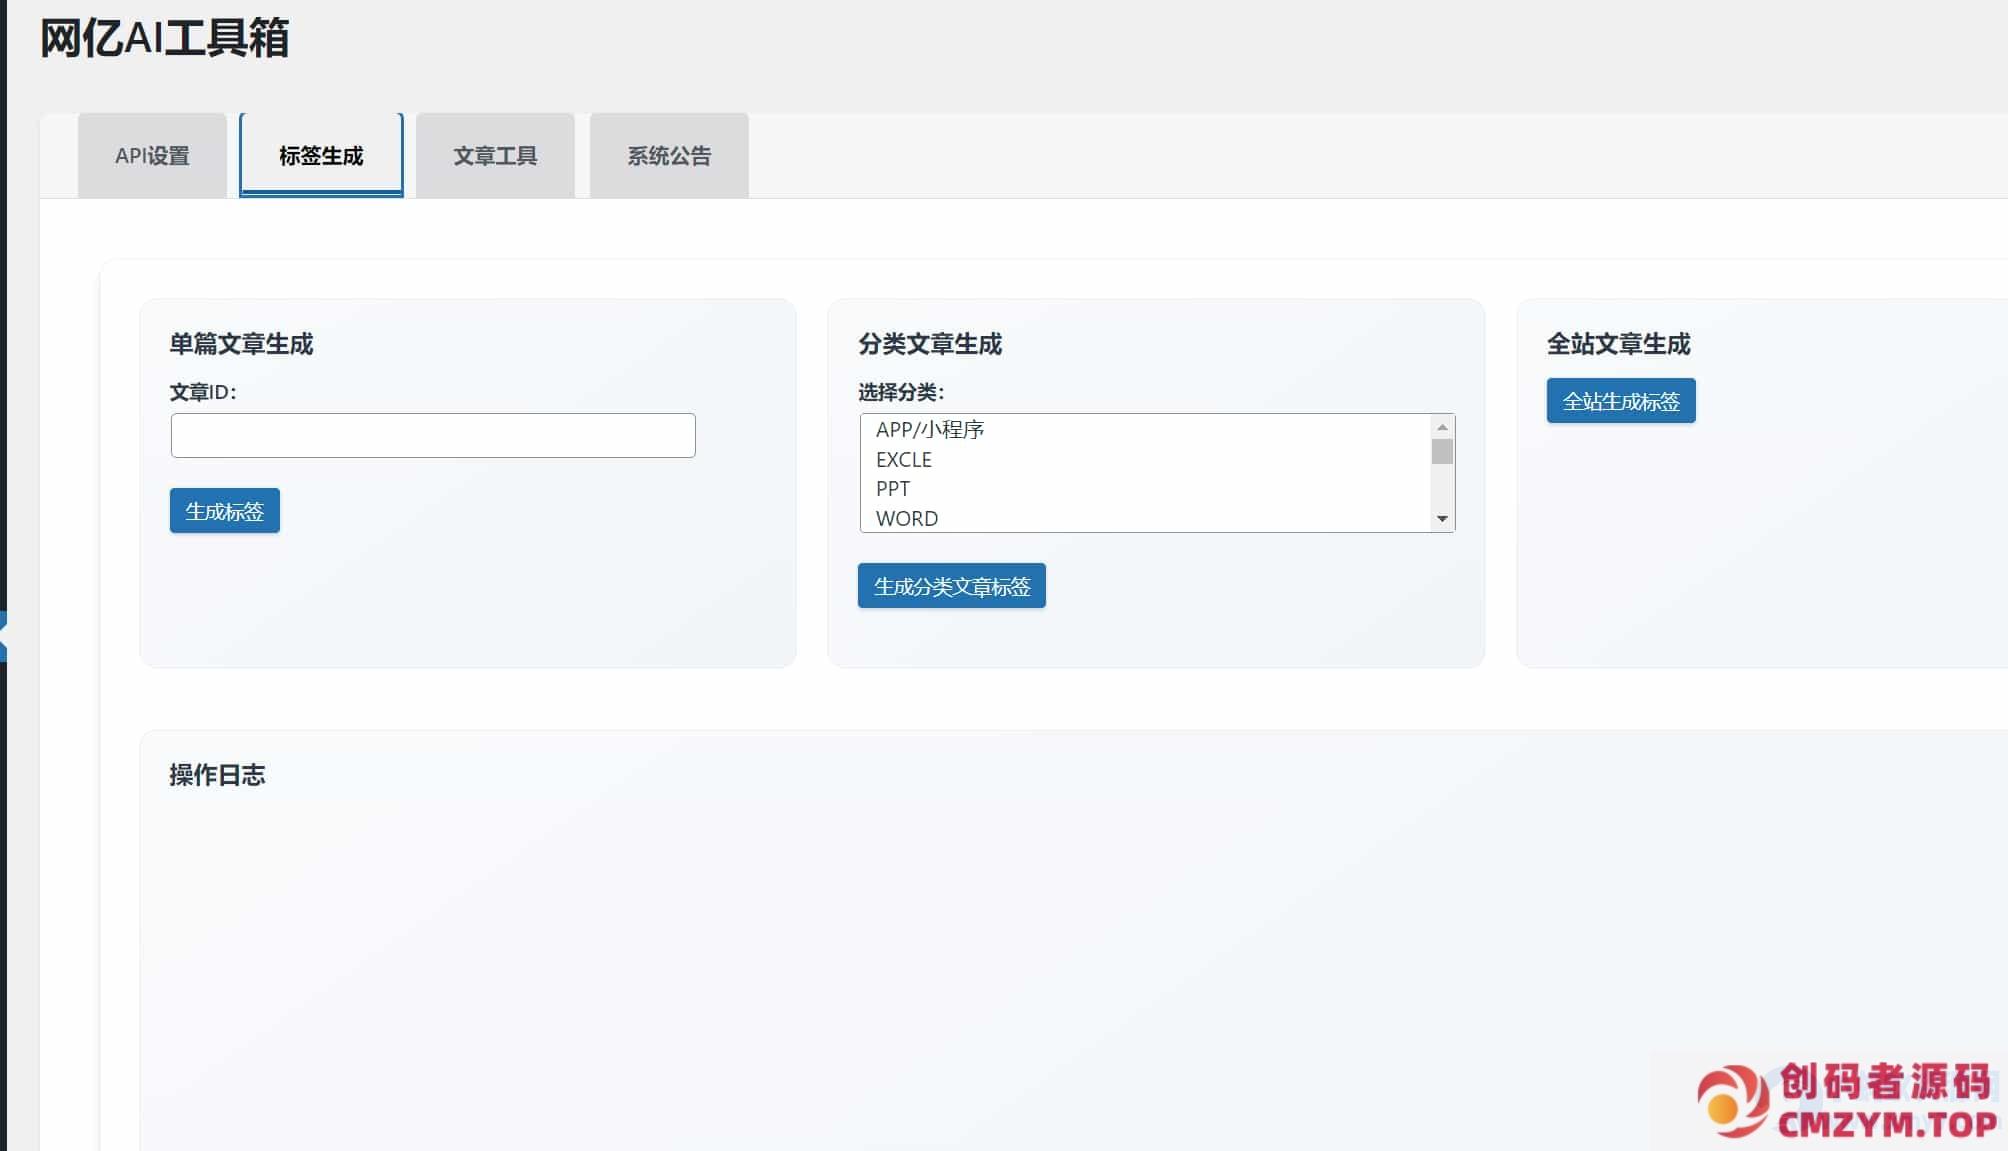Click the 网亿AI工具箱 page title

[164, 39]
